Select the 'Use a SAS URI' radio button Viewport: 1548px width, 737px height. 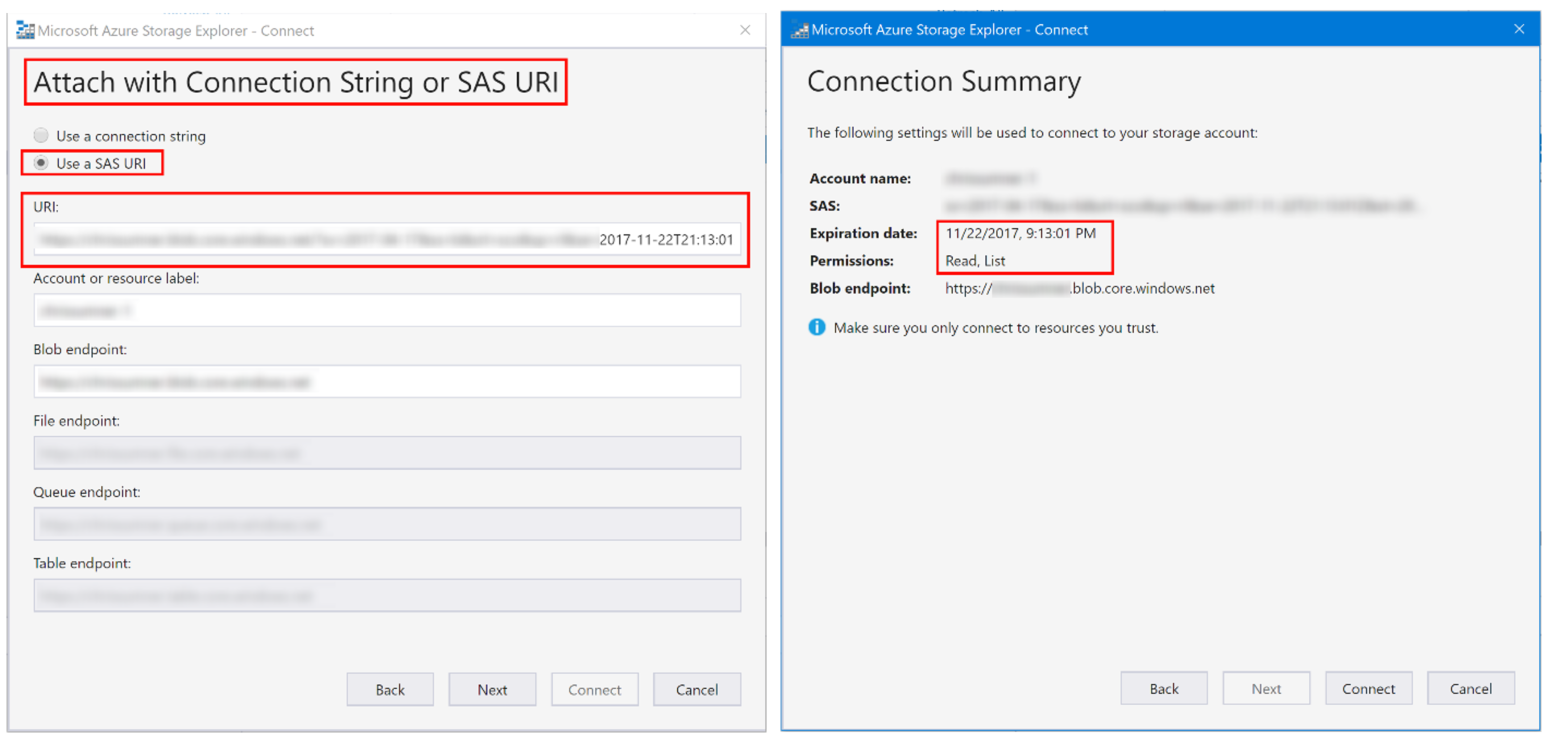(41, 163)
